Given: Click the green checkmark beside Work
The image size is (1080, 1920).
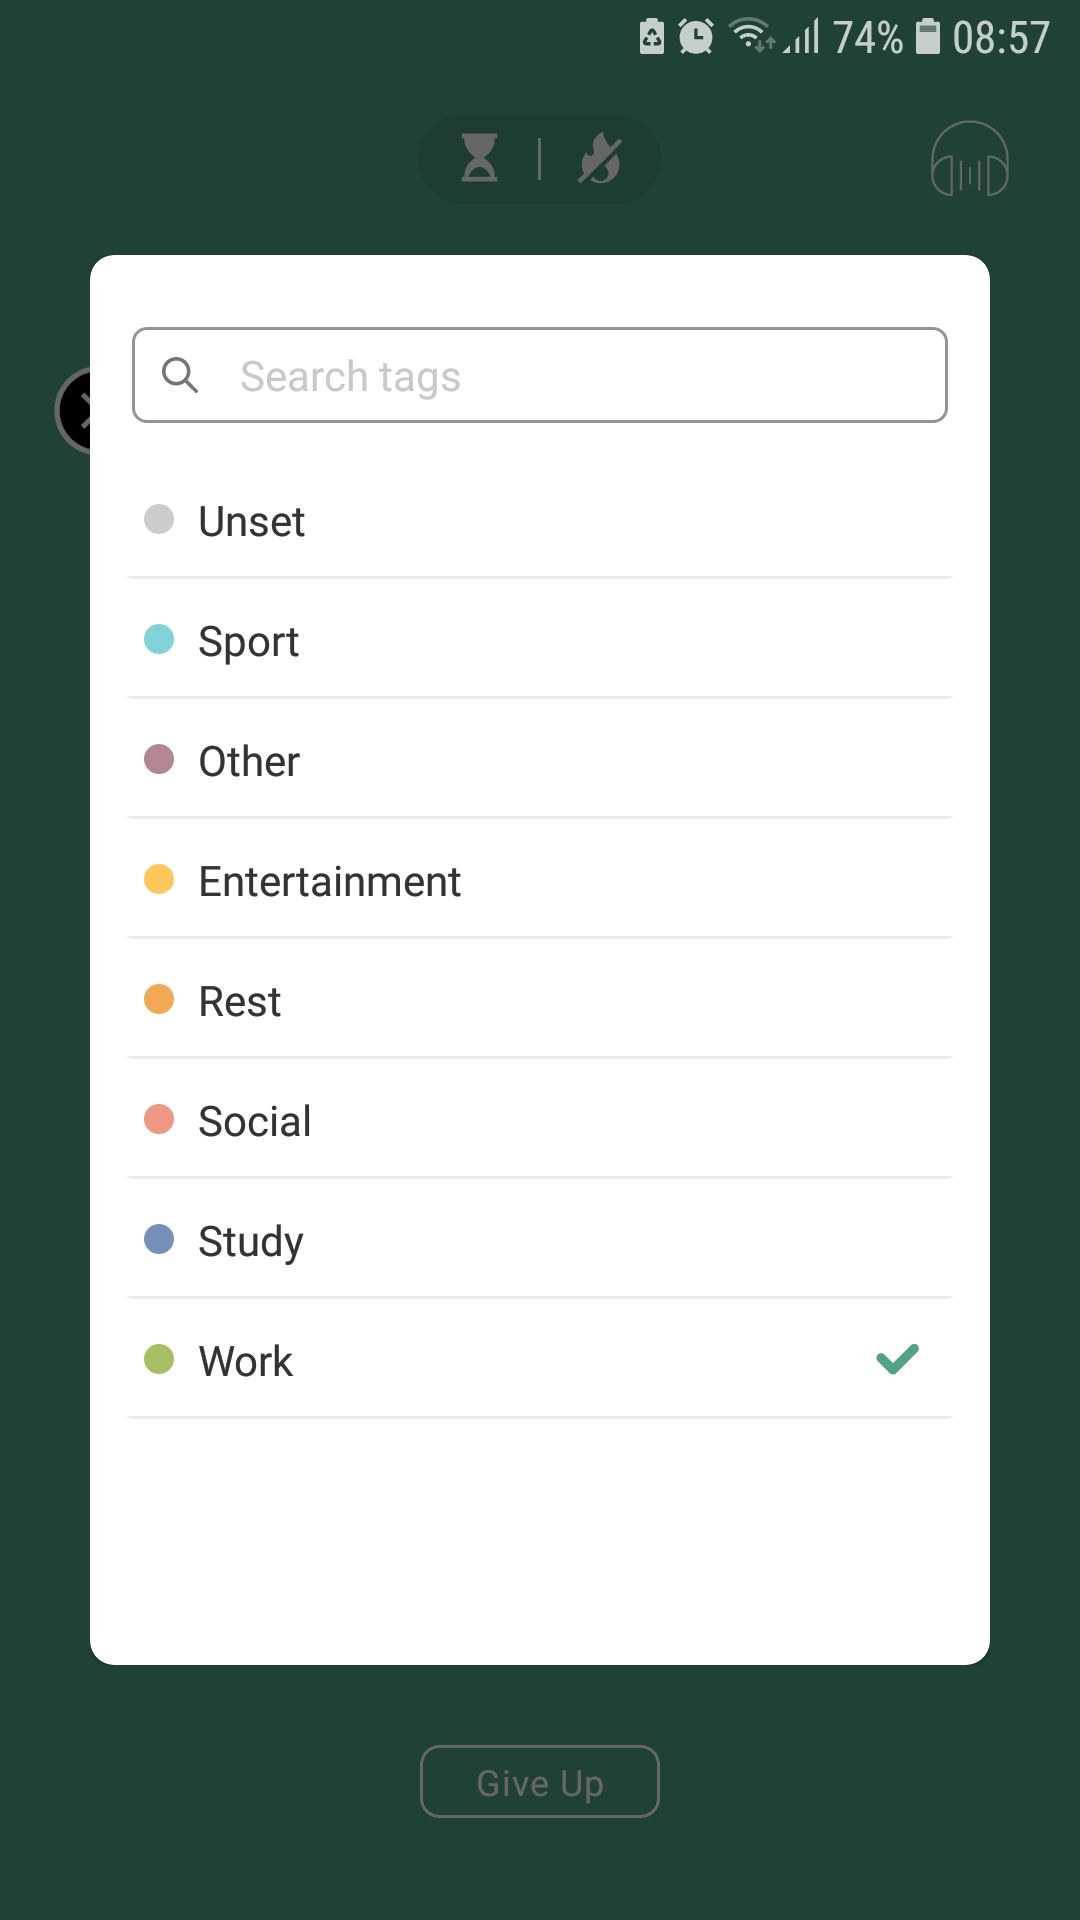Looking at the screenshot, I should click(897, 1359).
